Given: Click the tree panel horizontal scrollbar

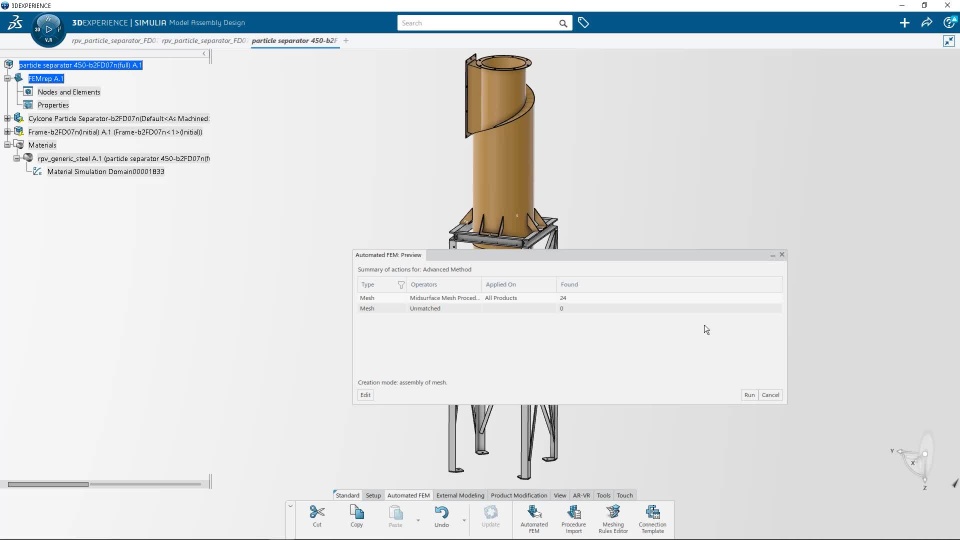Looking at the screenshot, I should (48, 484).
